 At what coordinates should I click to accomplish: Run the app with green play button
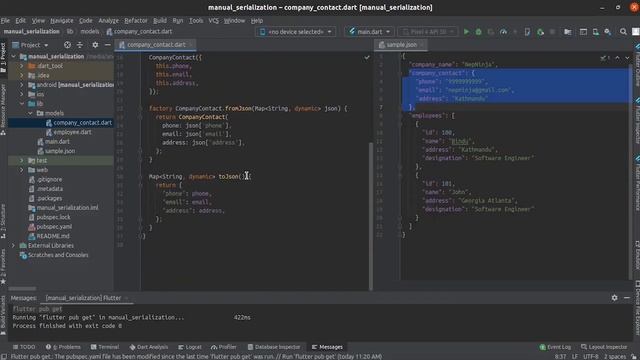click(x=466, y=32)
